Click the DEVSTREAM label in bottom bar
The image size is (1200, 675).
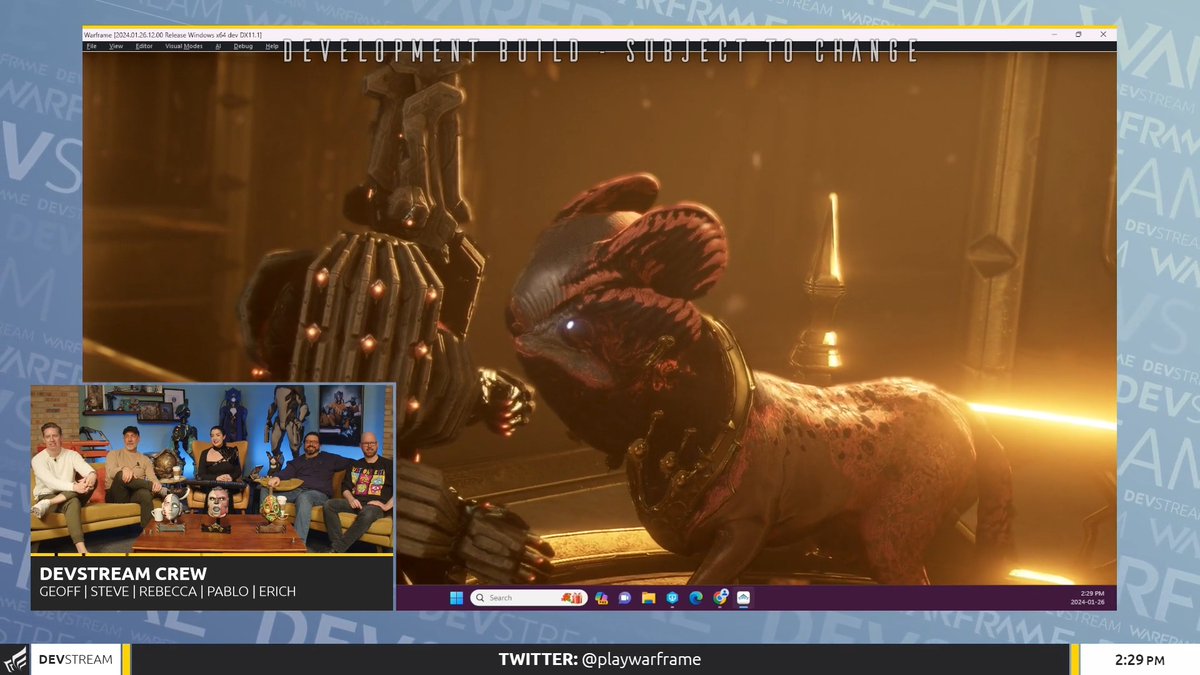pos(75,660)
